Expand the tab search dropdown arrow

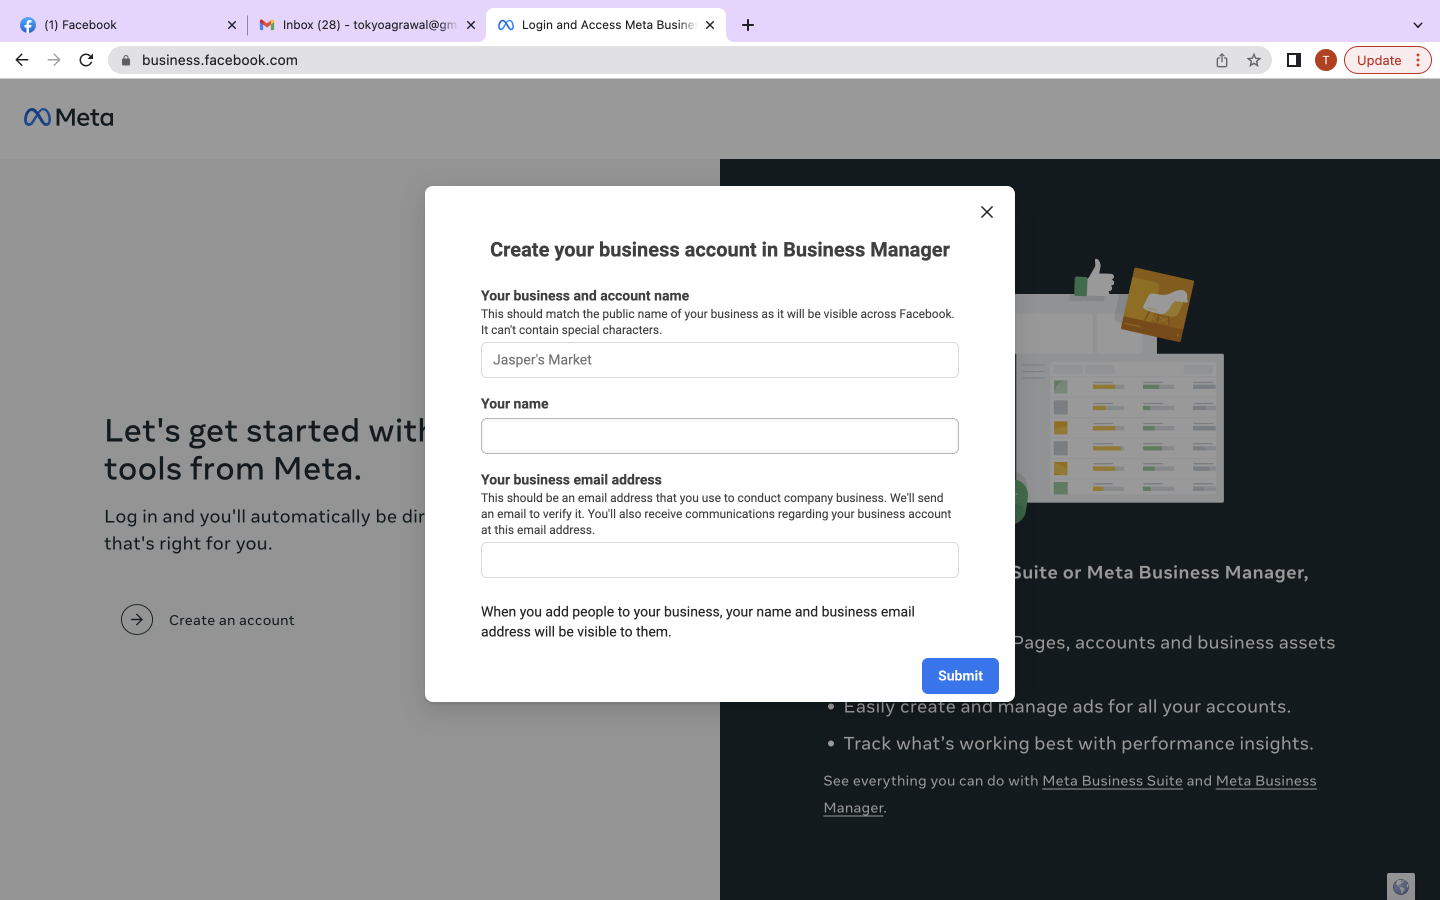[x=1417, y=25]
